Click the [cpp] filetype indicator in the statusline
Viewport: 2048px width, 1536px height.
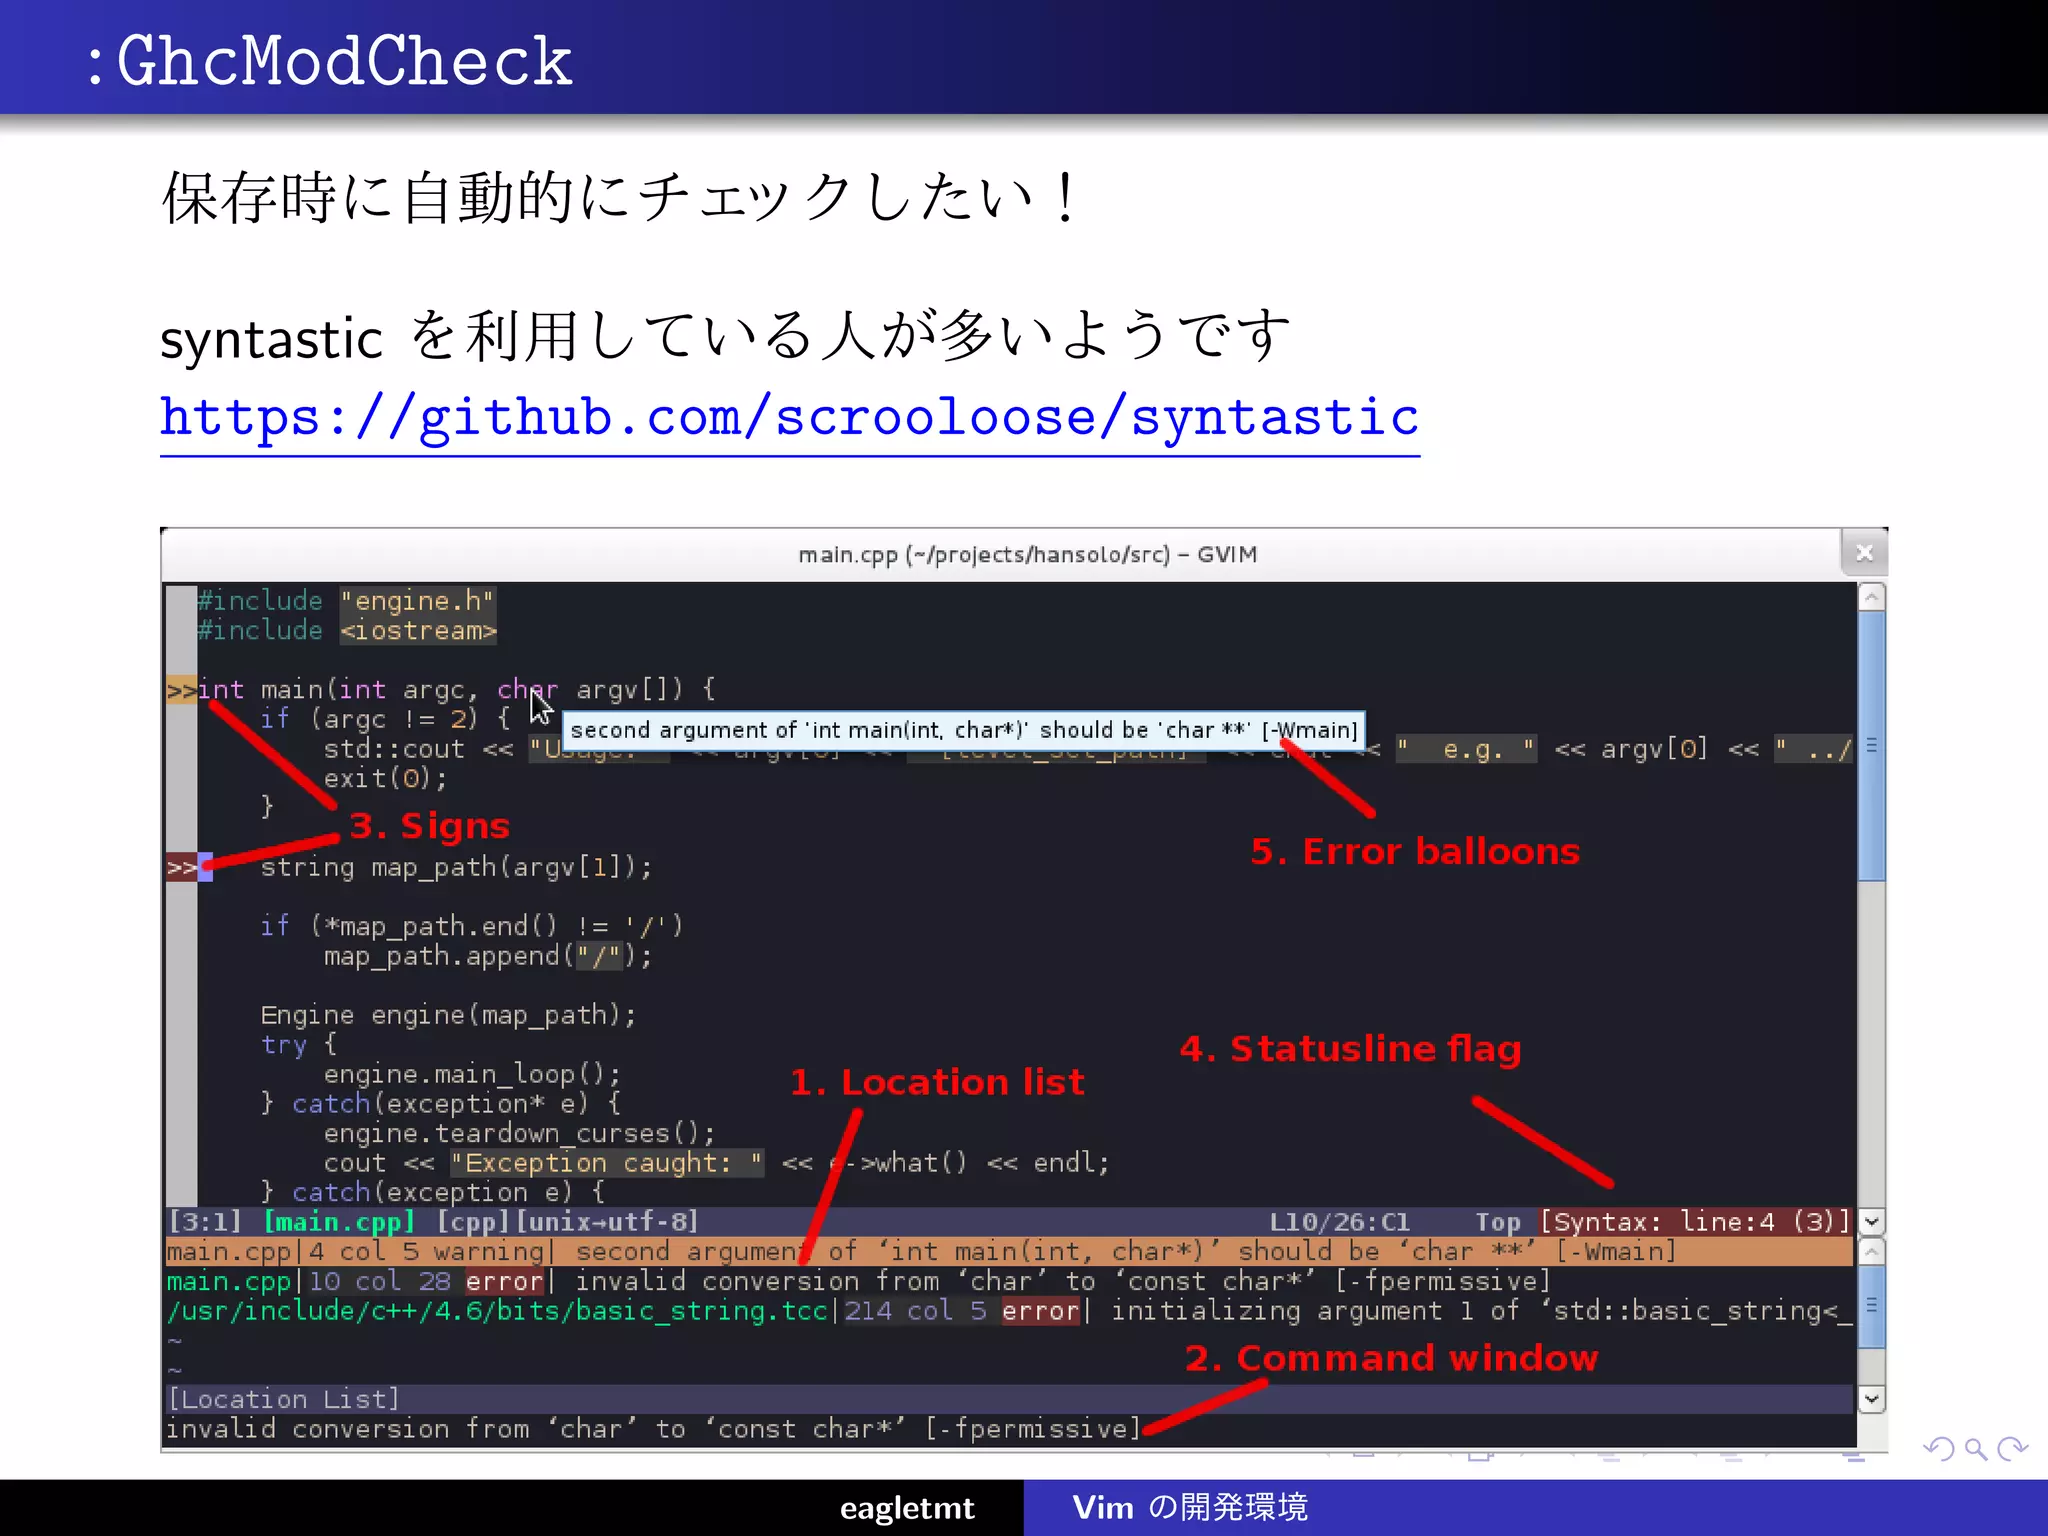pos(473,1222)
